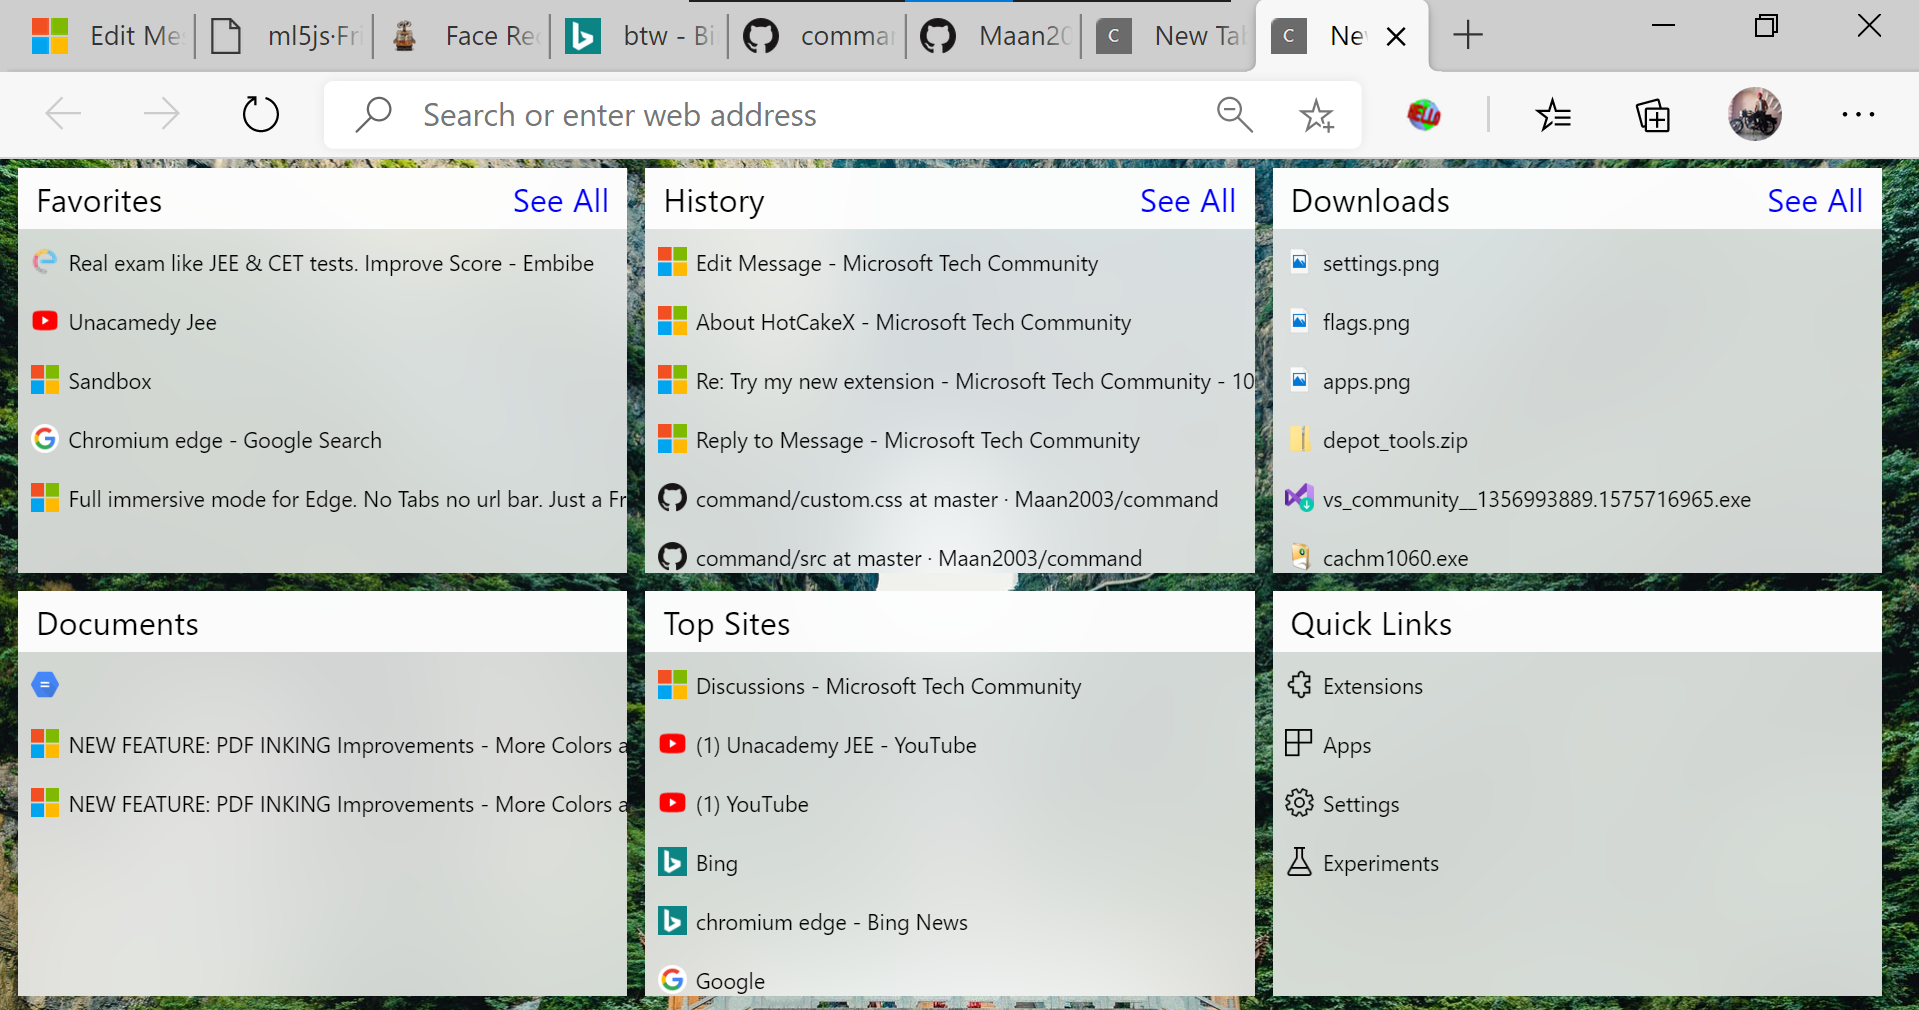Open the Collections panel
The height and width of the screenshot is (1010, 1919).
point(1652,115)
